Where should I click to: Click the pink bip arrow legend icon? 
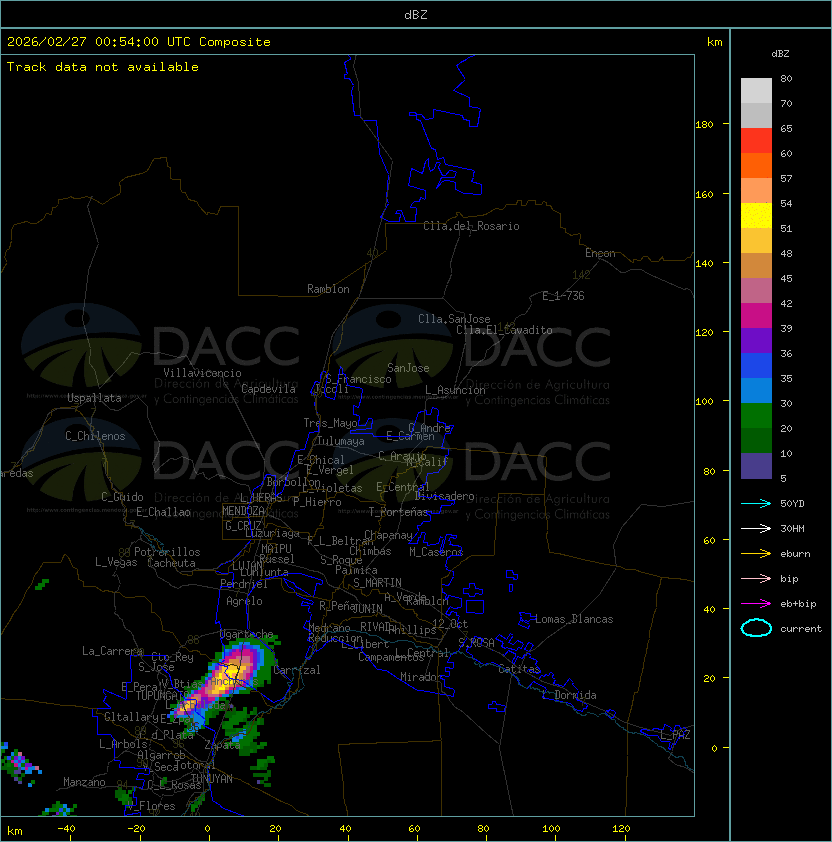coord(756,578)
